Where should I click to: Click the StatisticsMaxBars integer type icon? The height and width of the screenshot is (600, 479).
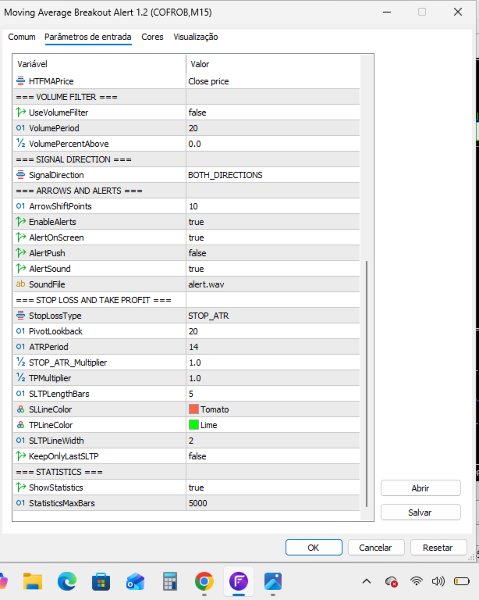click(21, 503)
